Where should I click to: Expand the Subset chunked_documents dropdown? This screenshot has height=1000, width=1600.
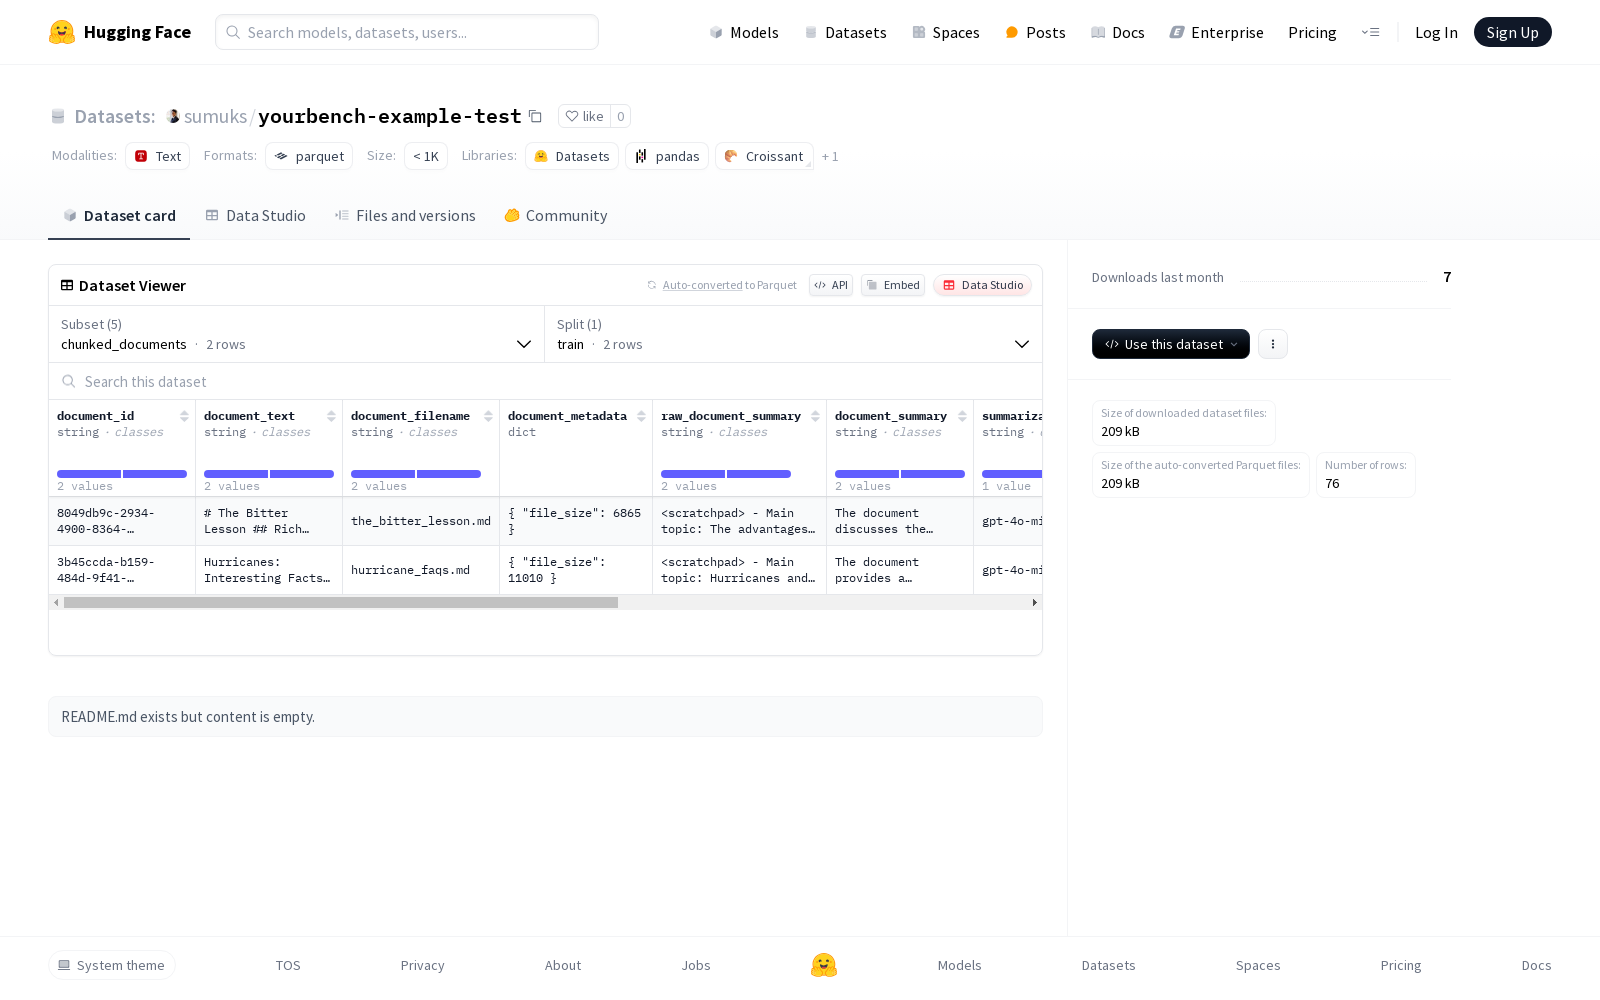(296, 334)
